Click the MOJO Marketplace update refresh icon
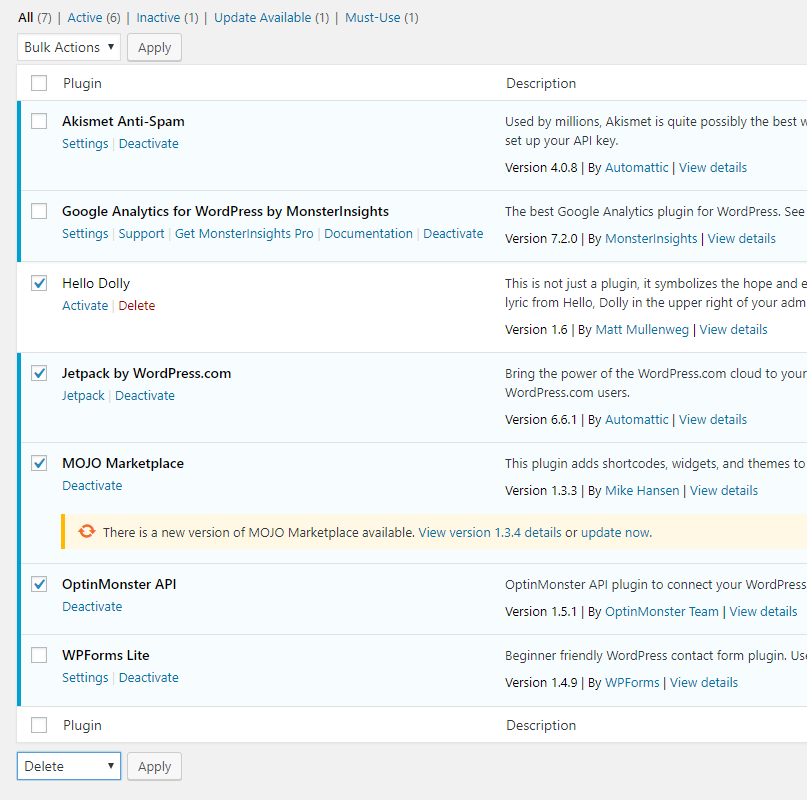Screen dimensions: 807x800 click(x=87, y=531)
